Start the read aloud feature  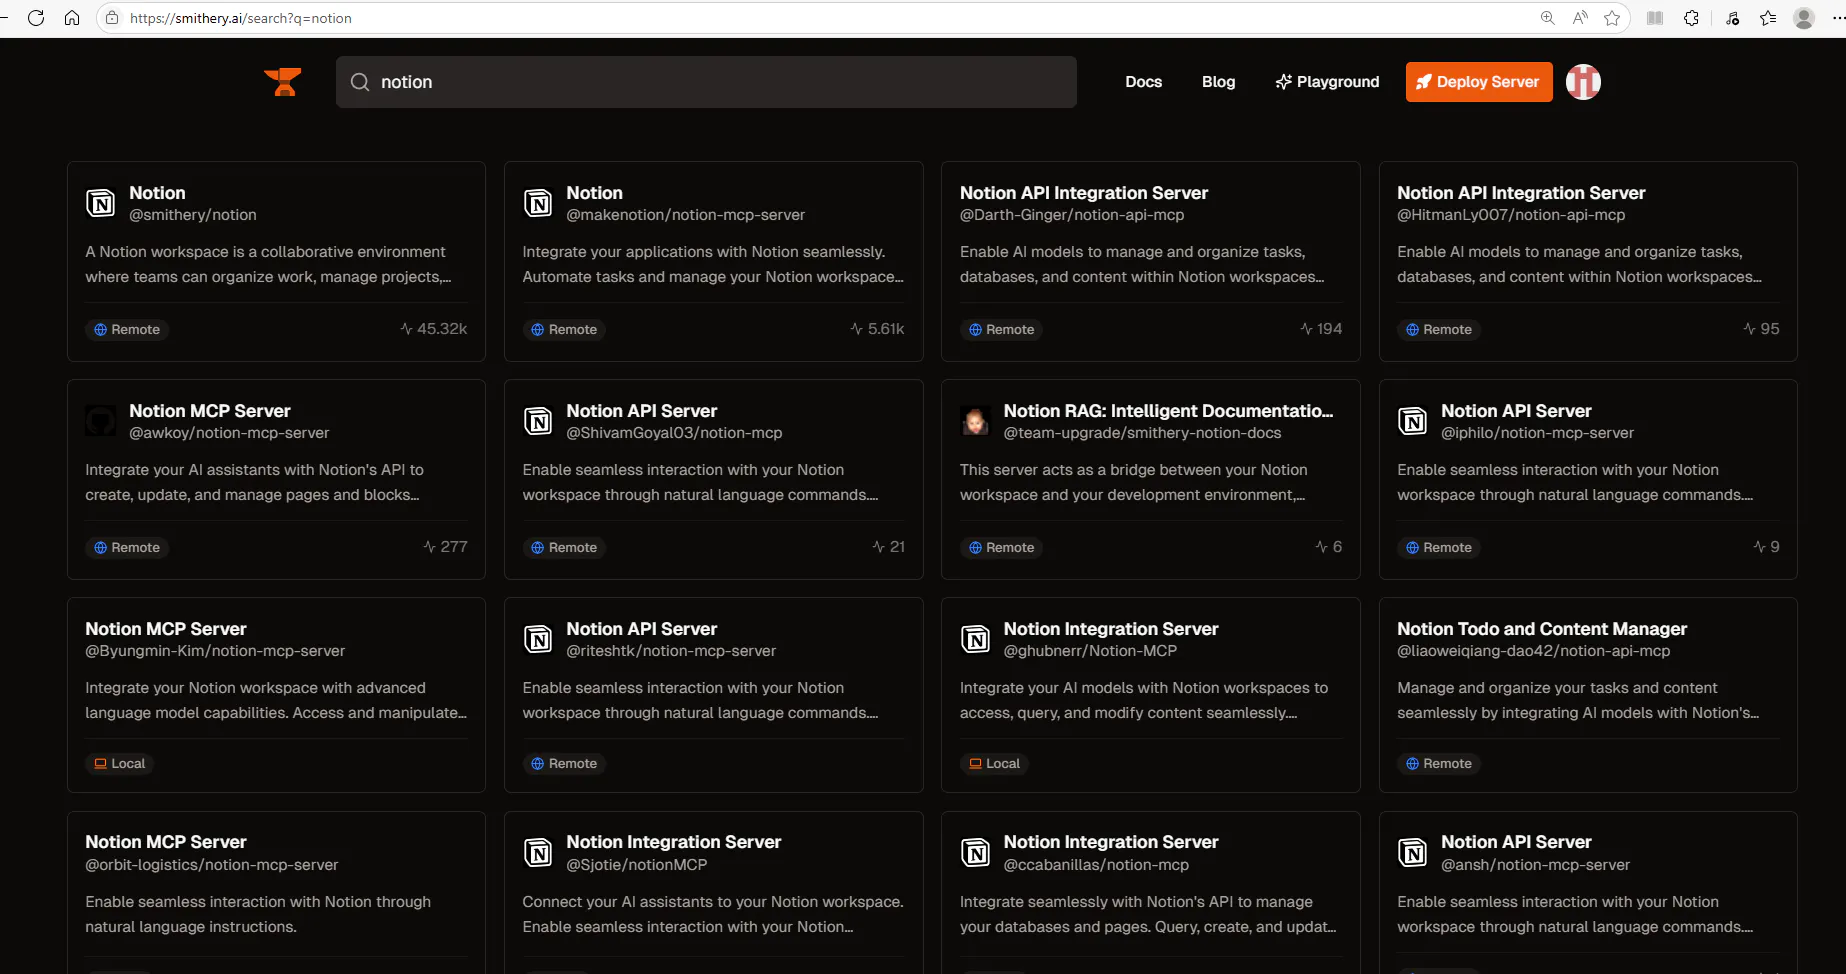point(1580,18)
